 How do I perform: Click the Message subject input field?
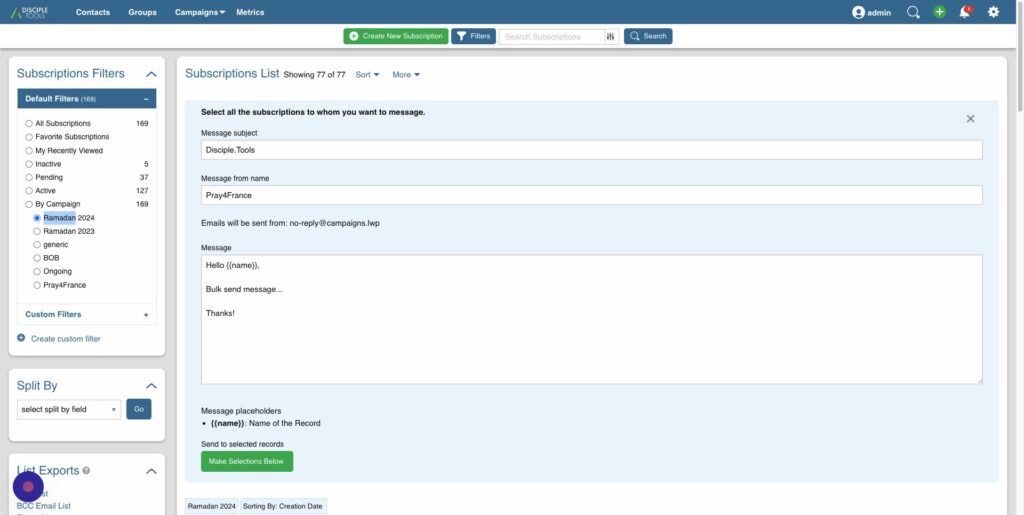coord(591,149)
